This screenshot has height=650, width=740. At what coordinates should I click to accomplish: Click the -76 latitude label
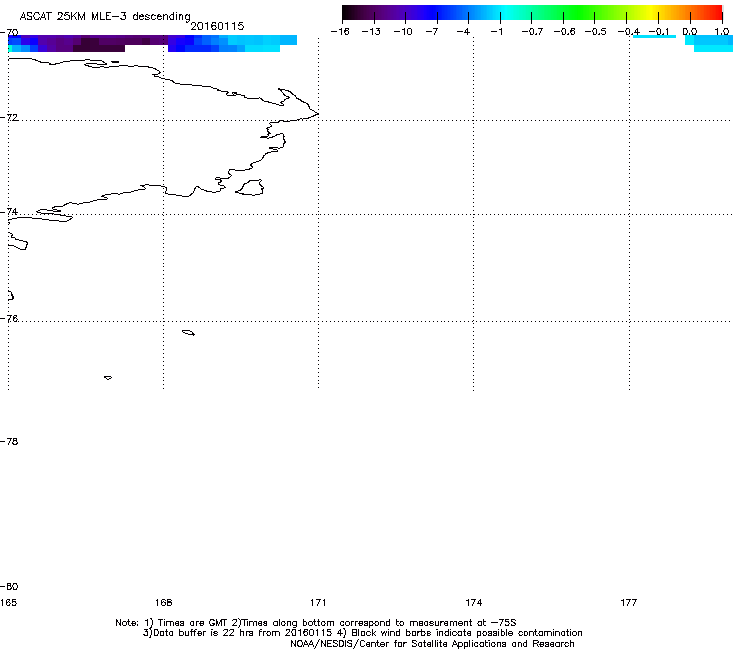click(9, 319)
